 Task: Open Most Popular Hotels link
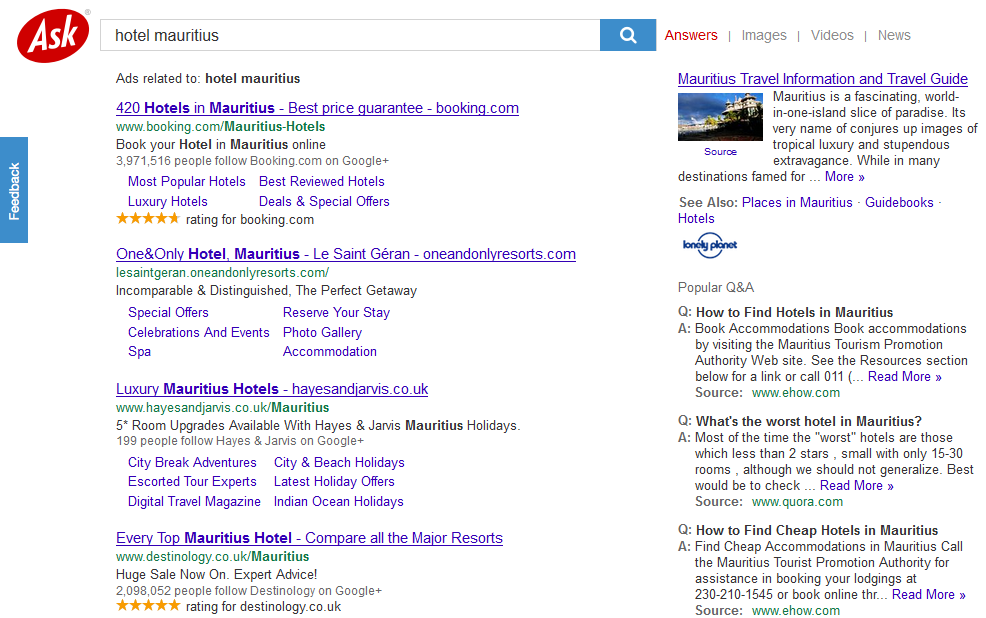[187, 182]
